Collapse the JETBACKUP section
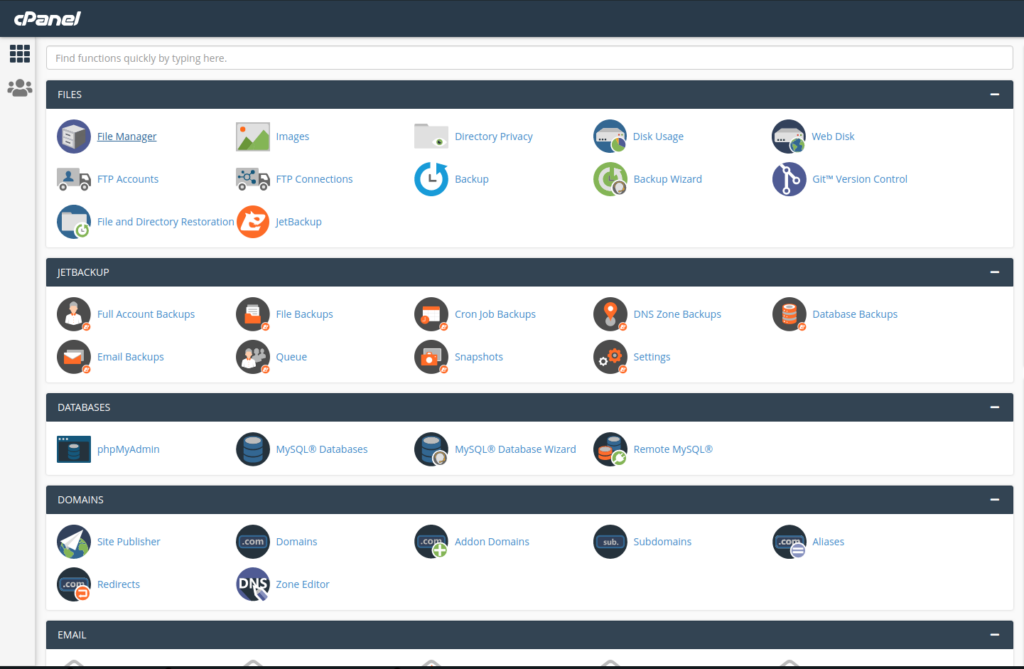 click(x=995, y=272)
